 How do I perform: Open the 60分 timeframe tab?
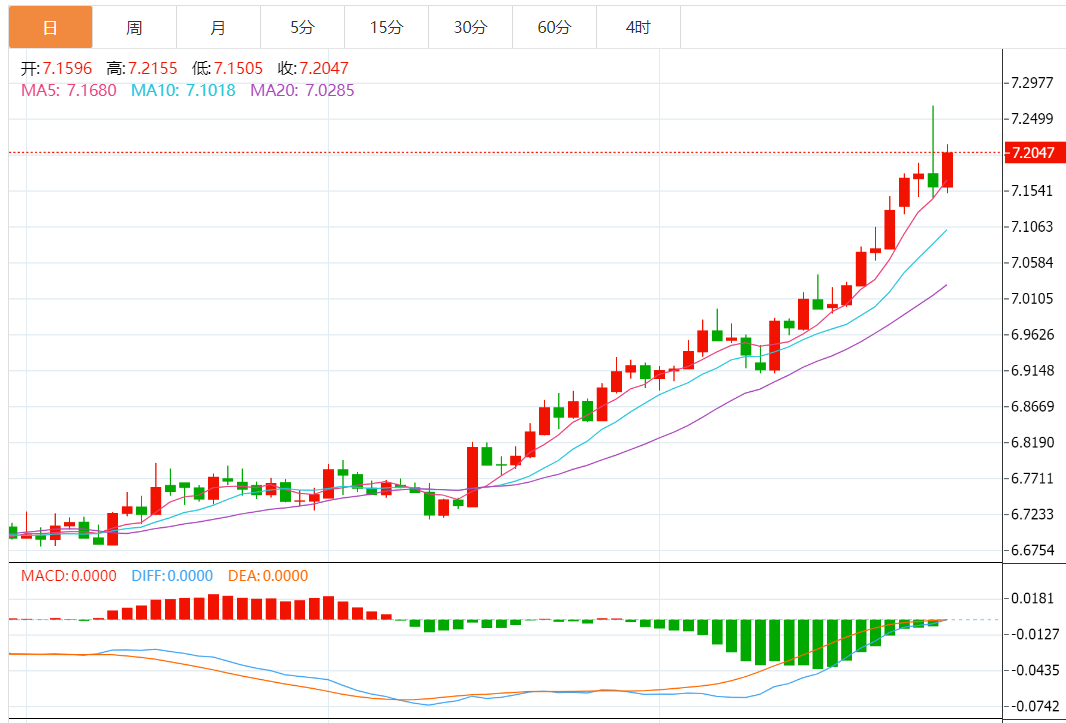pos(554,28)
